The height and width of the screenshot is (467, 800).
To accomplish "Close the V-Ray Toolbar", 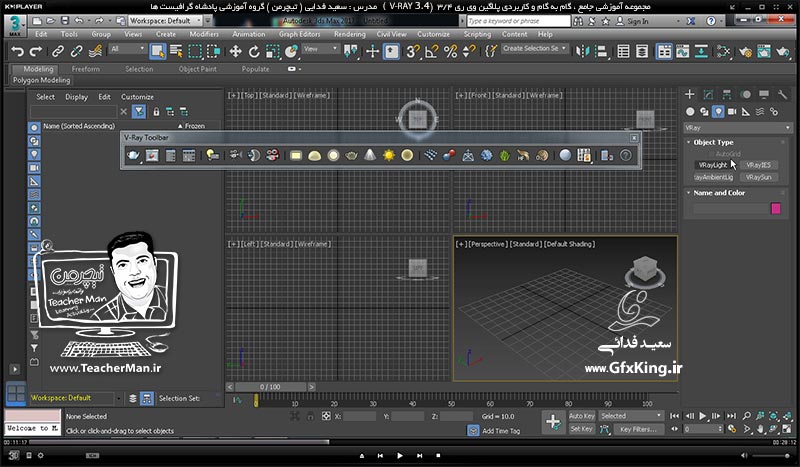I will [634, 138].
